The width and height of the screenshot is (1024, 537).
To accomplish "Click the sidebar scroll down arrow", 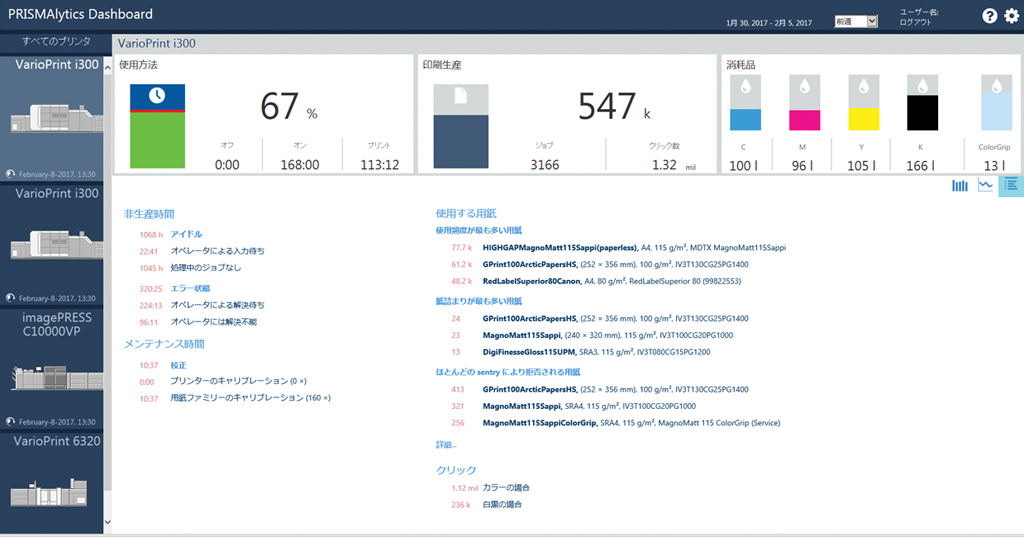I will [108, 522].
